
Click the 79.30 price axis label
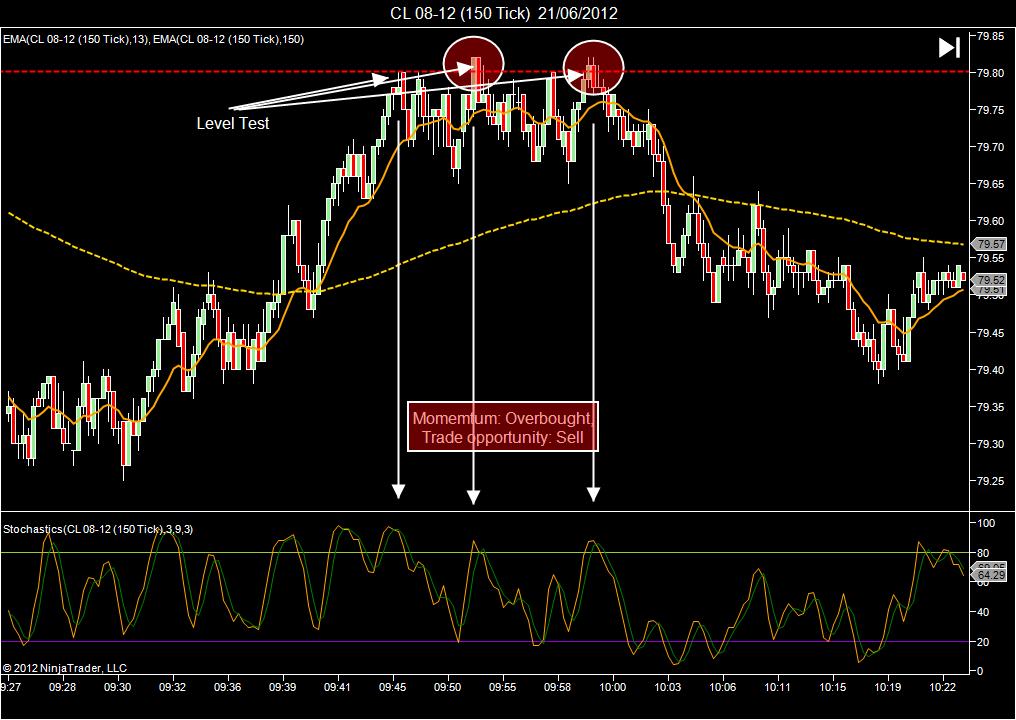(x=991, y=444)
